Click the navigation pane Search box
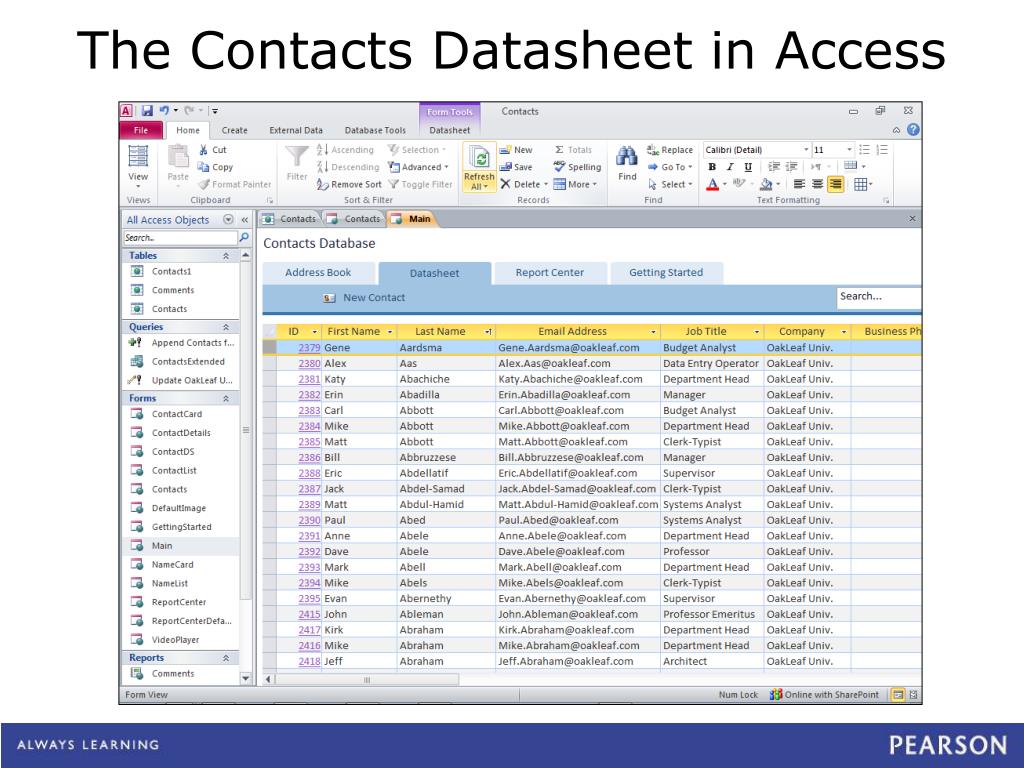The height and width of the screenshot is (768, 1024). coord(180,238)
